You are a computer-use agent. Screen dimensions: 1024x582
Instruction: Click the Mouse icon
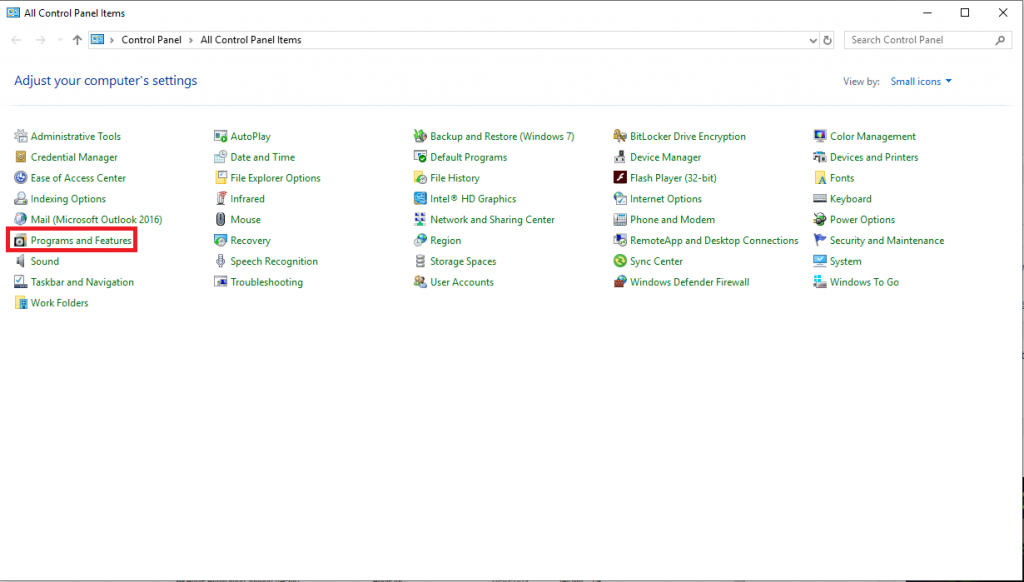(221, 220)
